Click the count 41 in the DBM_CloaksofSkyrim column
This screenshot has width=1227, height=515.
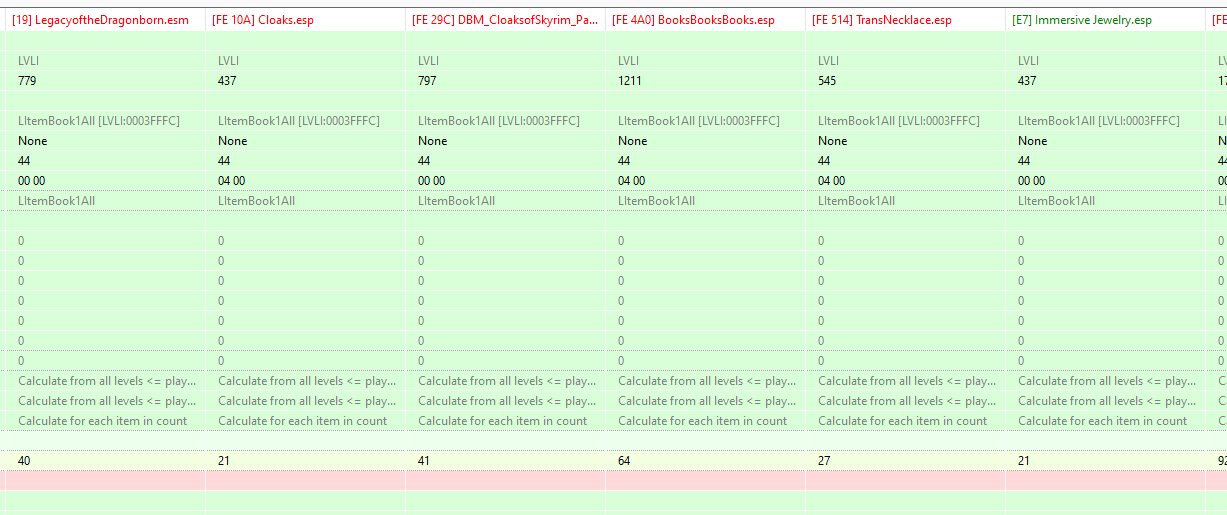tap(424, 461)
